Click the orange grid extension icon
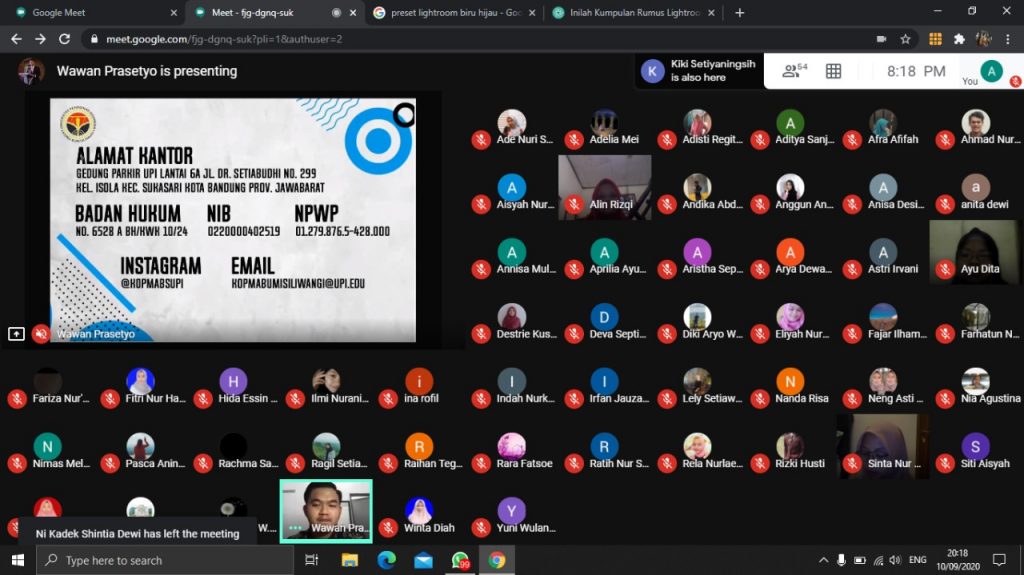 coord(935,39)
